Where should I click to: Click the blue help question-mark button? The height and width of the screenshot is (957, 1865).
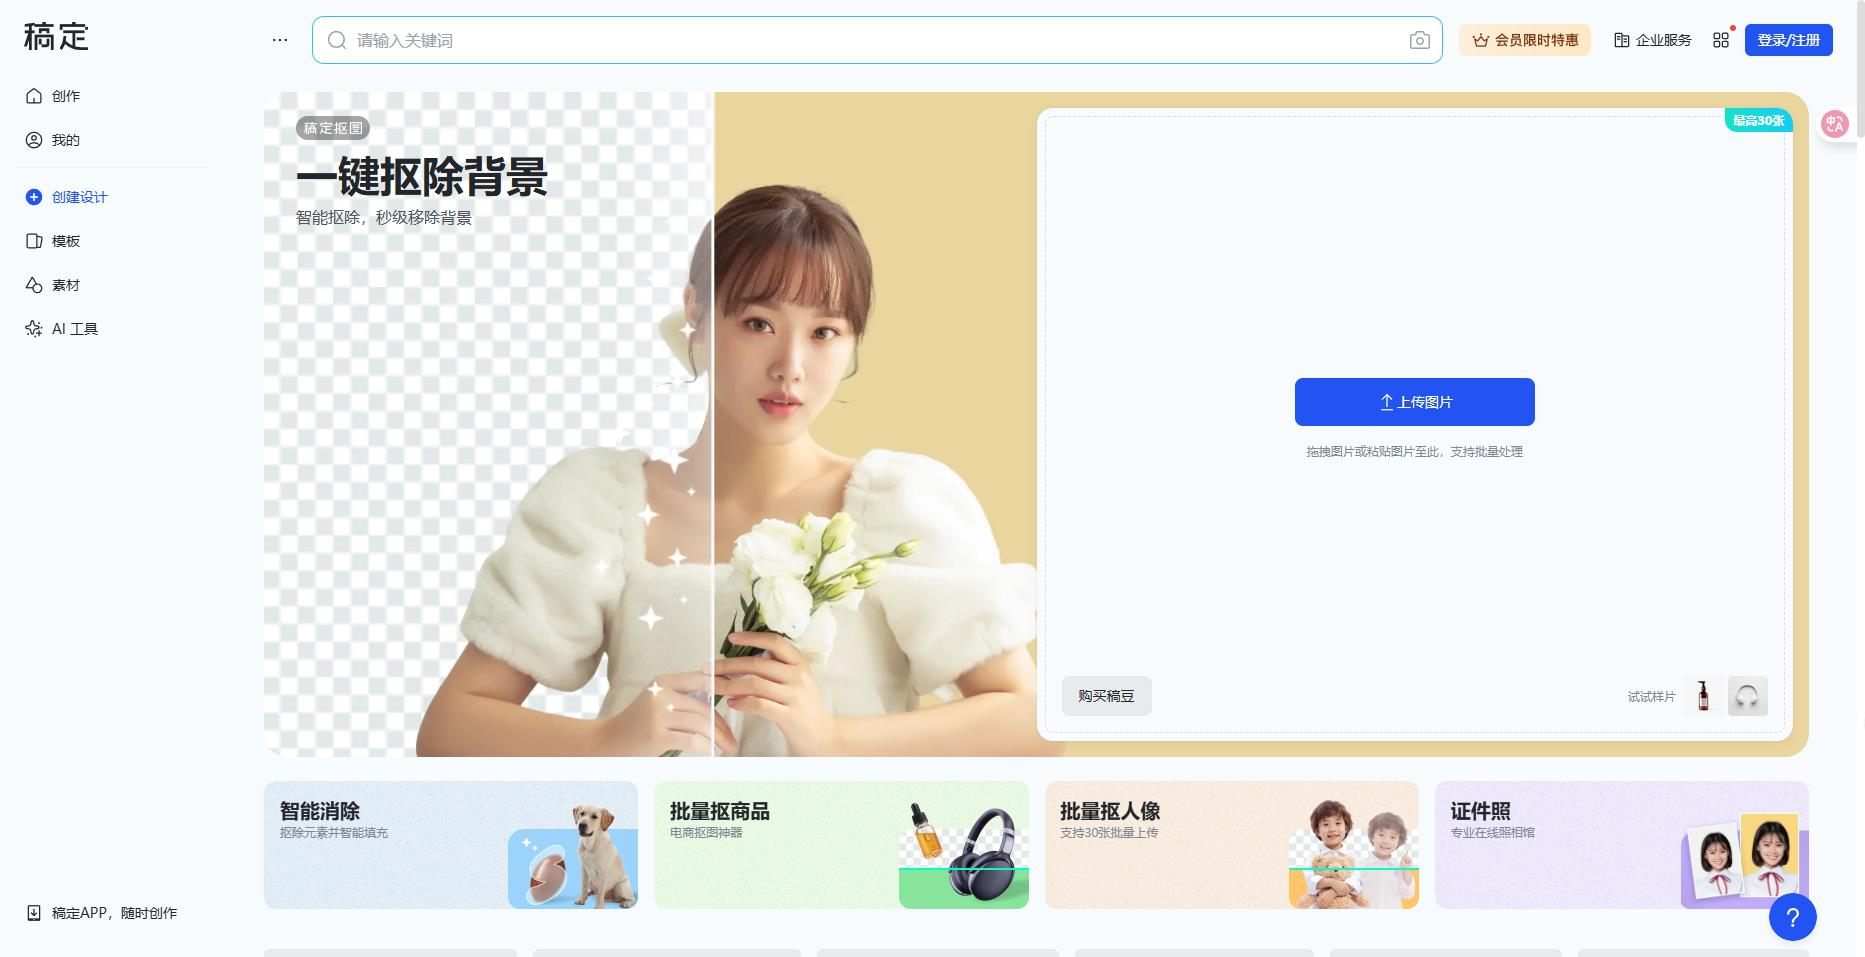click(1792, 917)
